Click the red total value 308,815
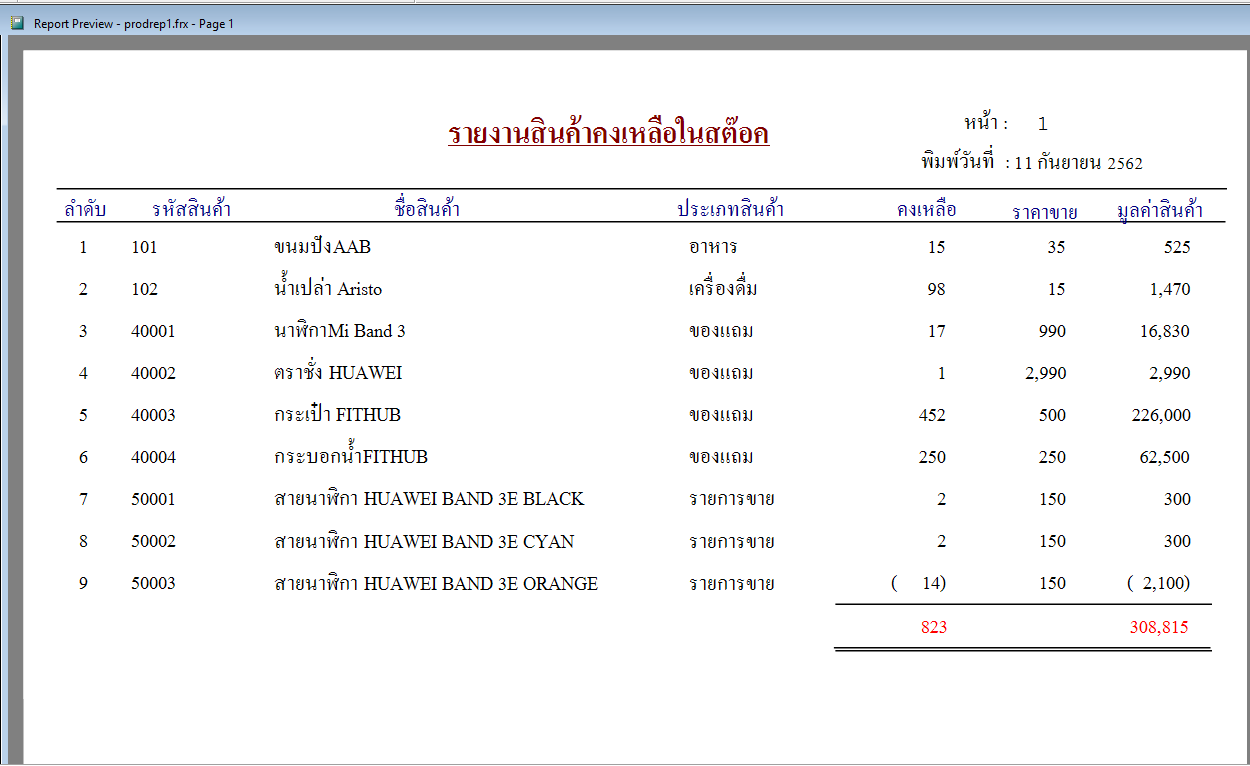The image size is (1250, 766). pos(1159,628)
